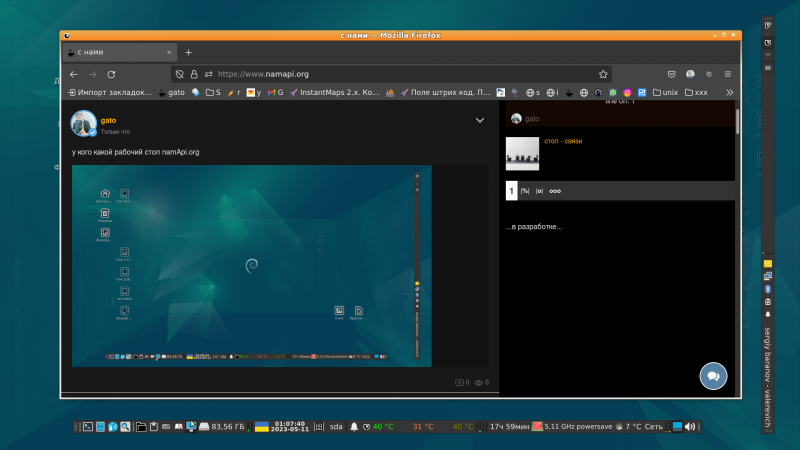Viewport: 800px width, 450px height.
Task: Show more bookmarks overflow chevron
Action: 729,92
